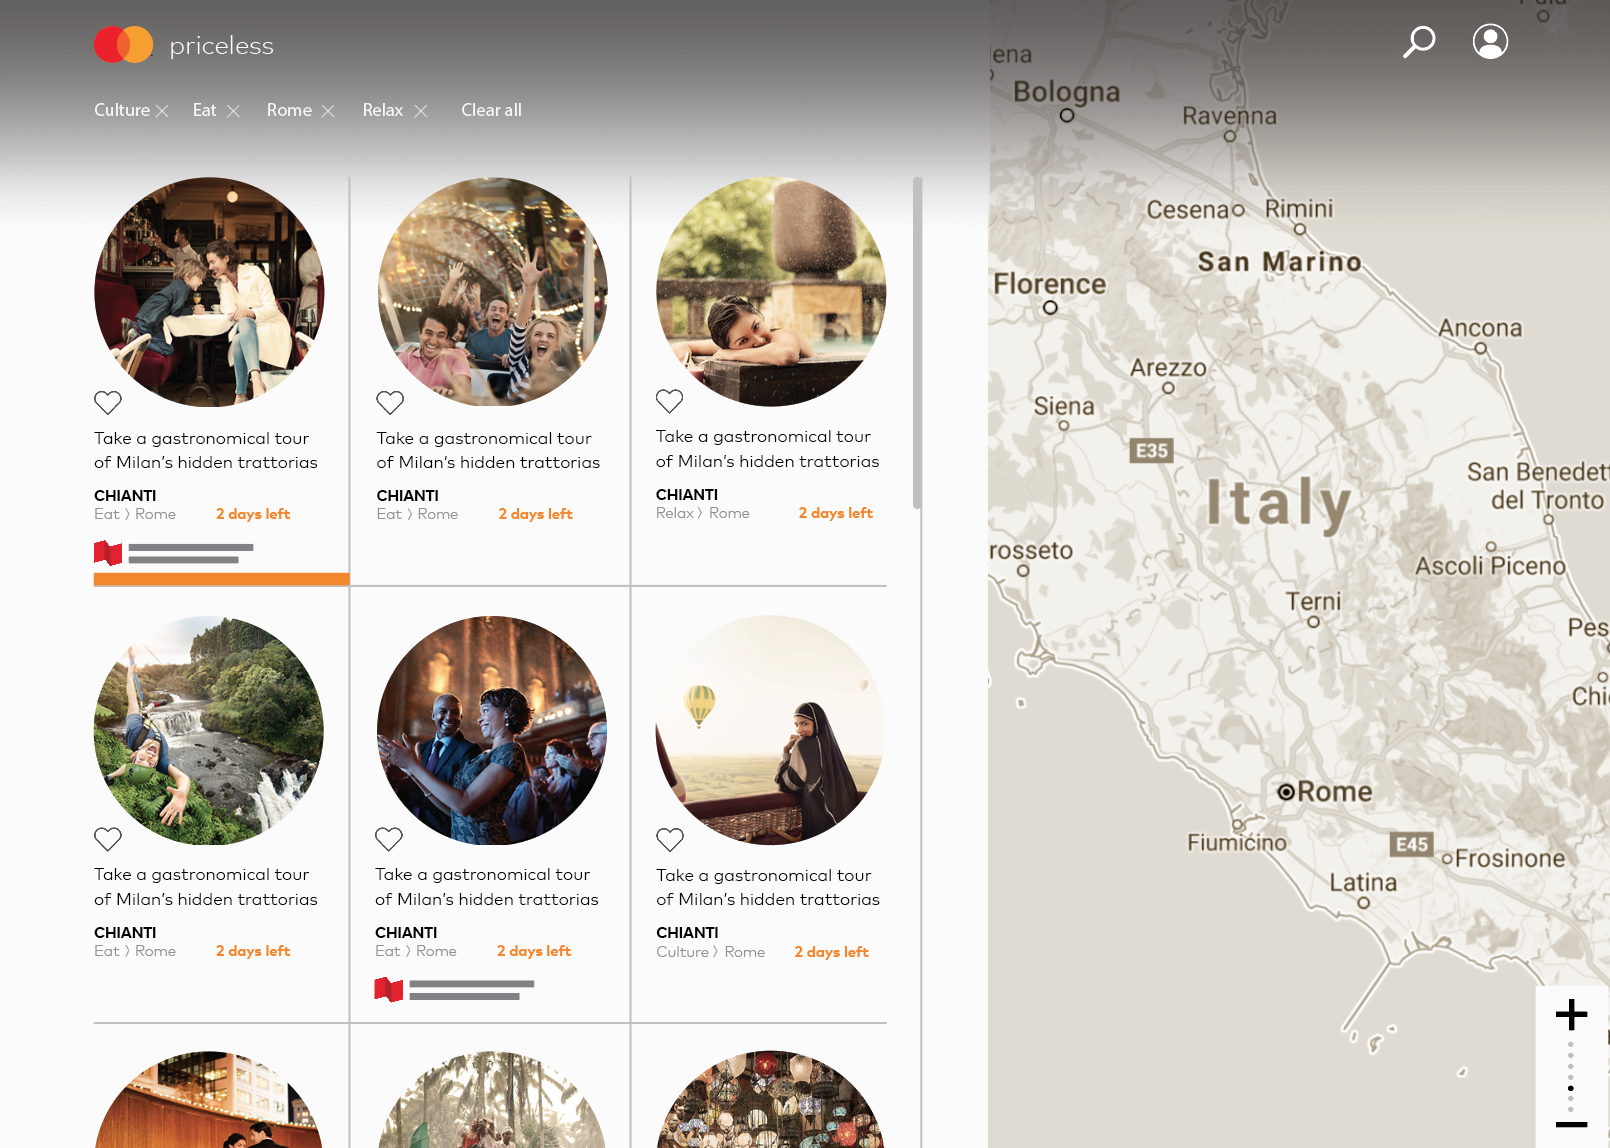1610x1148 pixels.
Task: Open the hot air balloon thumbnail
Action: (770, 730)
